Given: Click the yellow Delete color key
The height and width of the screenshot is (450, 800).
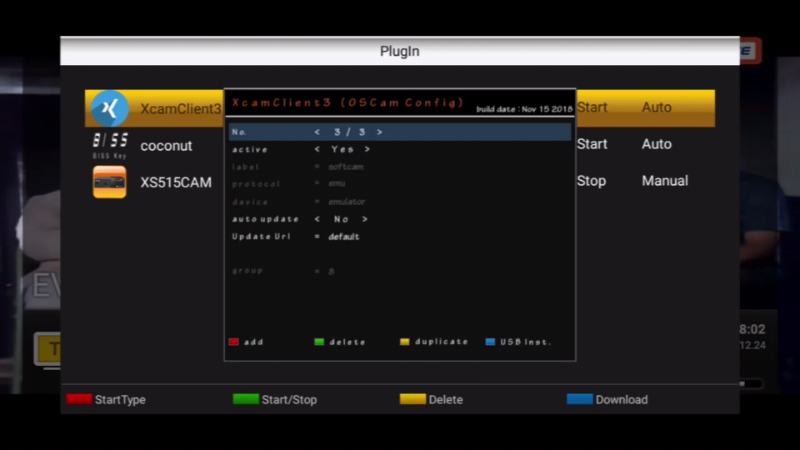Looking at the screenshot, I should click(413, 399).
